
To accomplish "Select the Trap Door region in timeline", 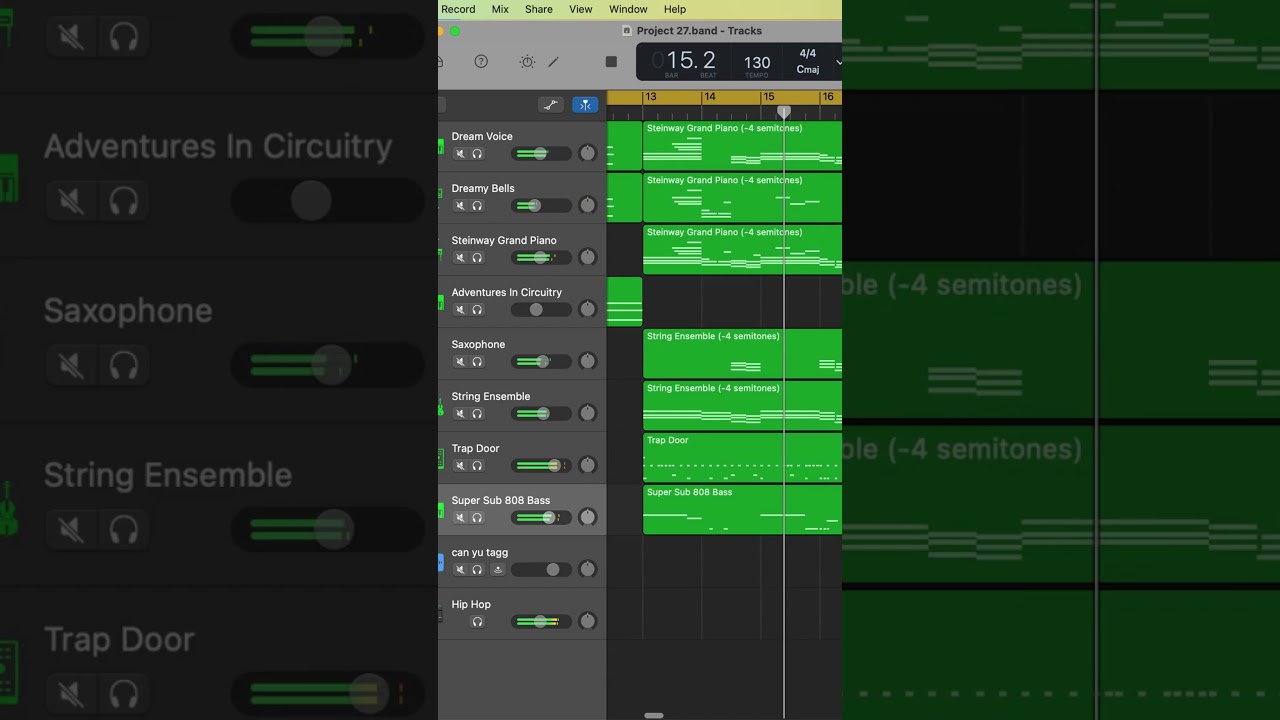I will pyautogui.click(x=742, y=458).
